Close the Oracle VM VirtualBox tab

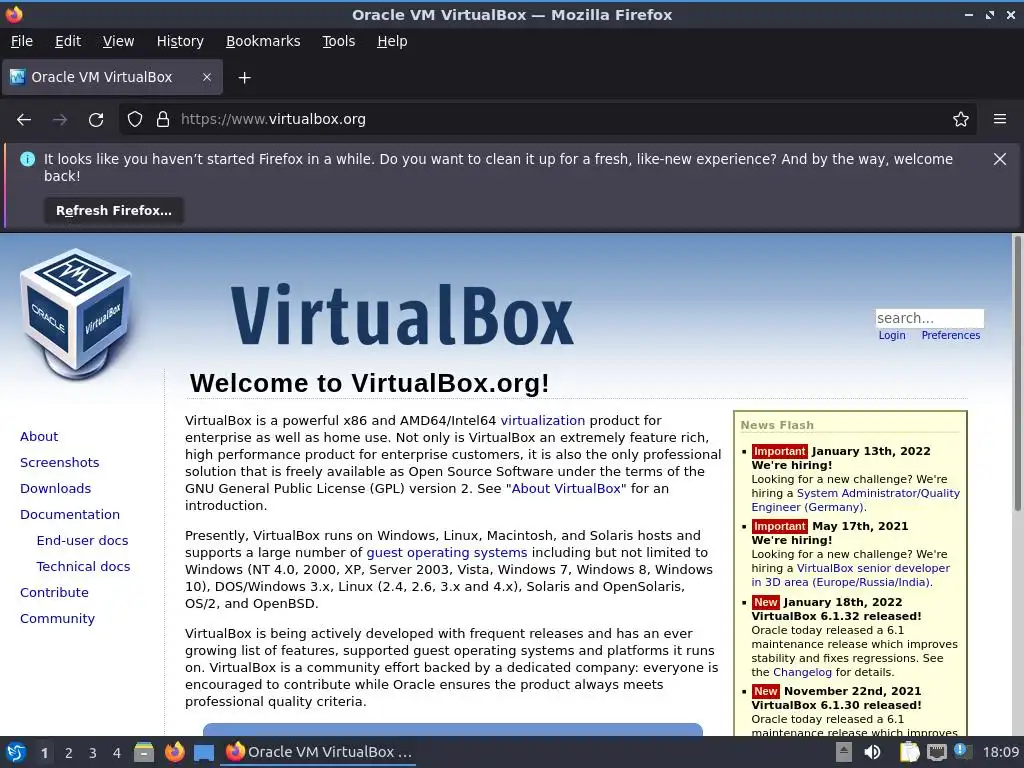click(x=206, y=77)
